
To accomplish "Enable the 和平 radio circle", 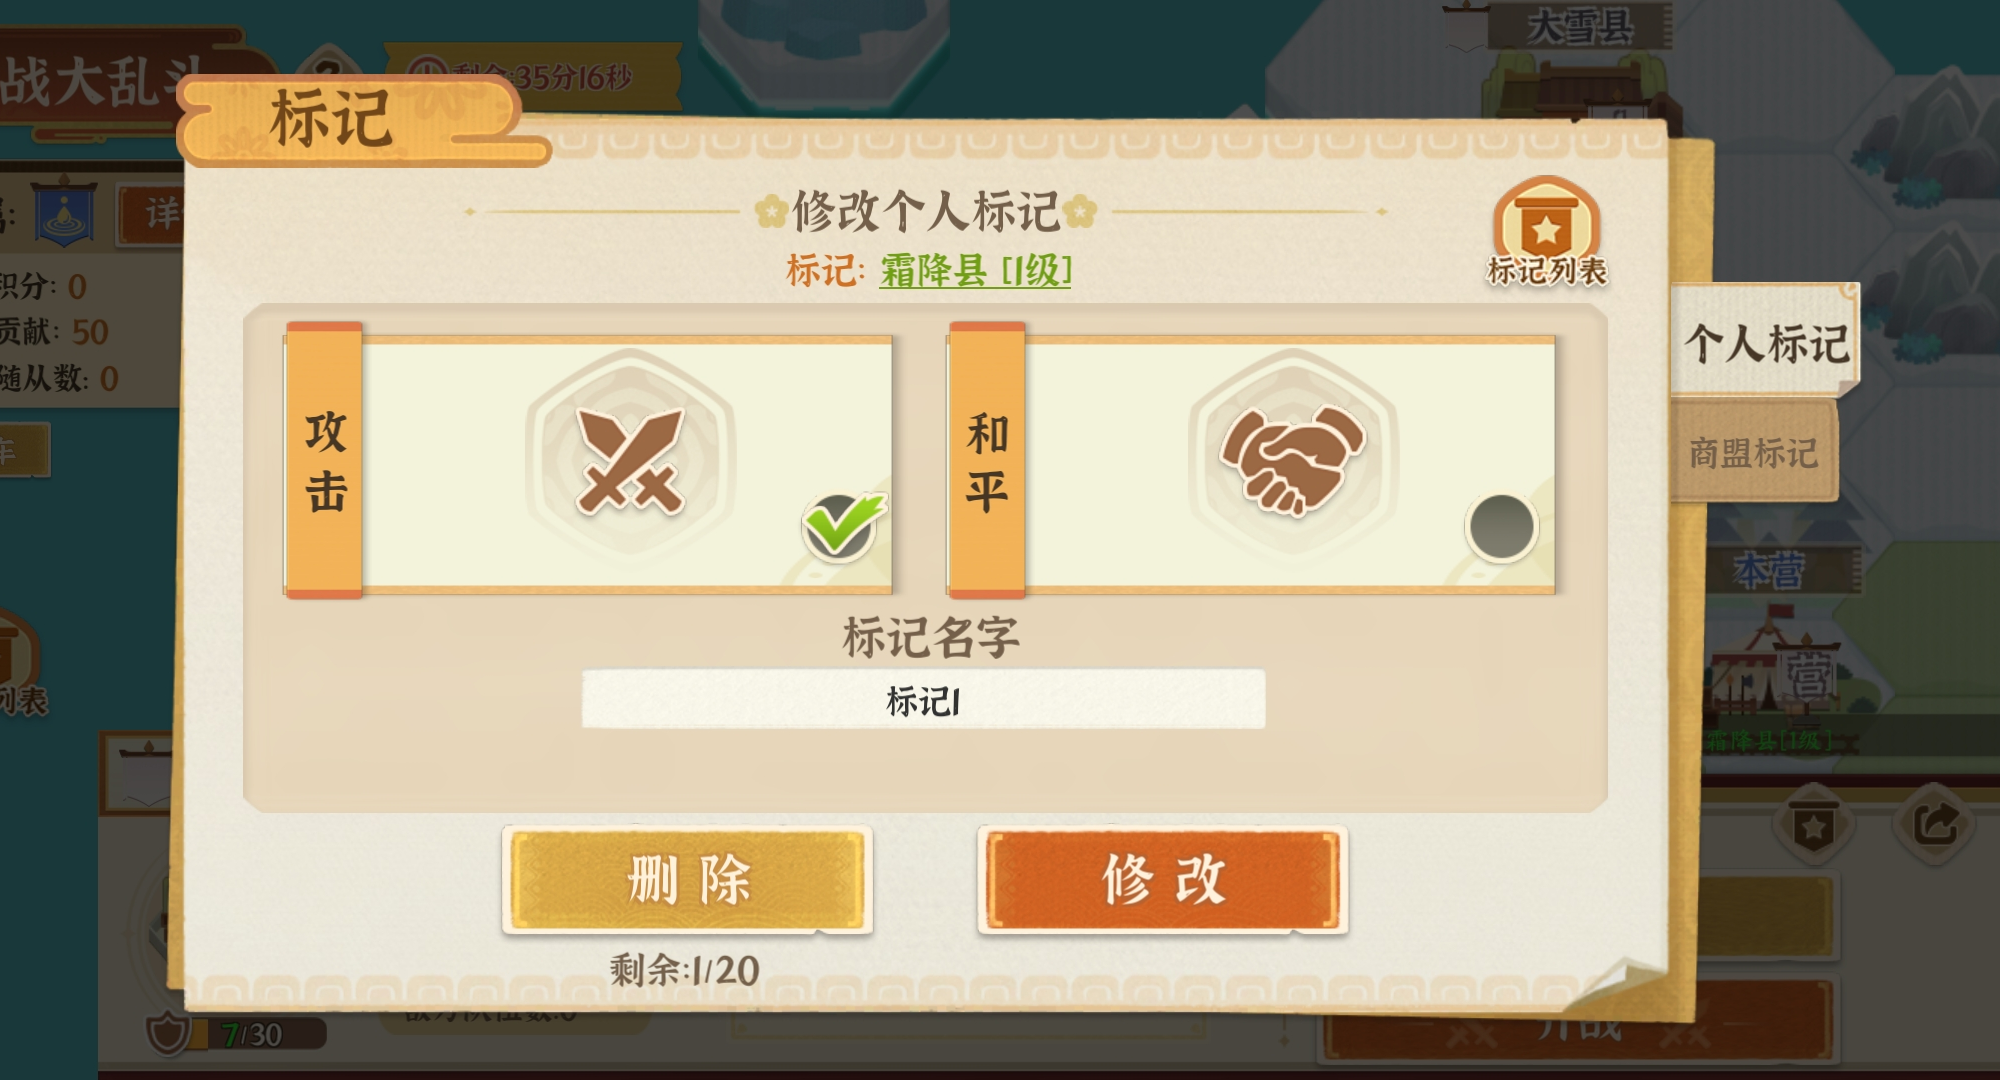I will (x=1501, y=527).
